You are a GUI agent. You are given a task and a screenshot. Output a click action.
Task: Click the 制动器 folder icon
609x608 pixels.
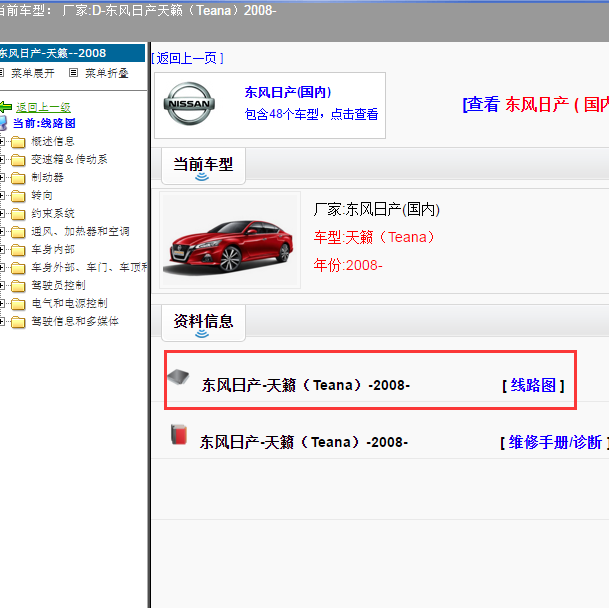pos(18,178)
